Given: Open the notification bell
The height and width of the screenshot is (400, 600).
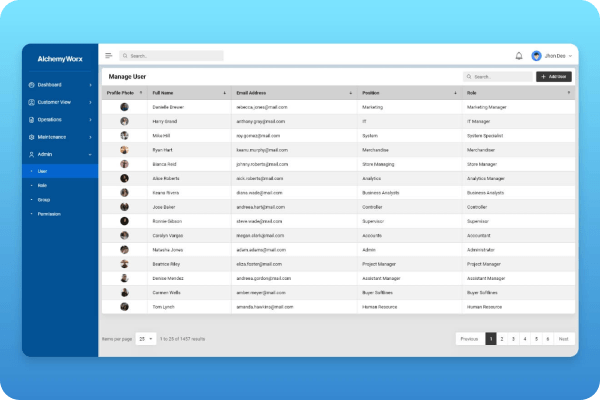Looking at the screenshot, I should tap(518, 56).
